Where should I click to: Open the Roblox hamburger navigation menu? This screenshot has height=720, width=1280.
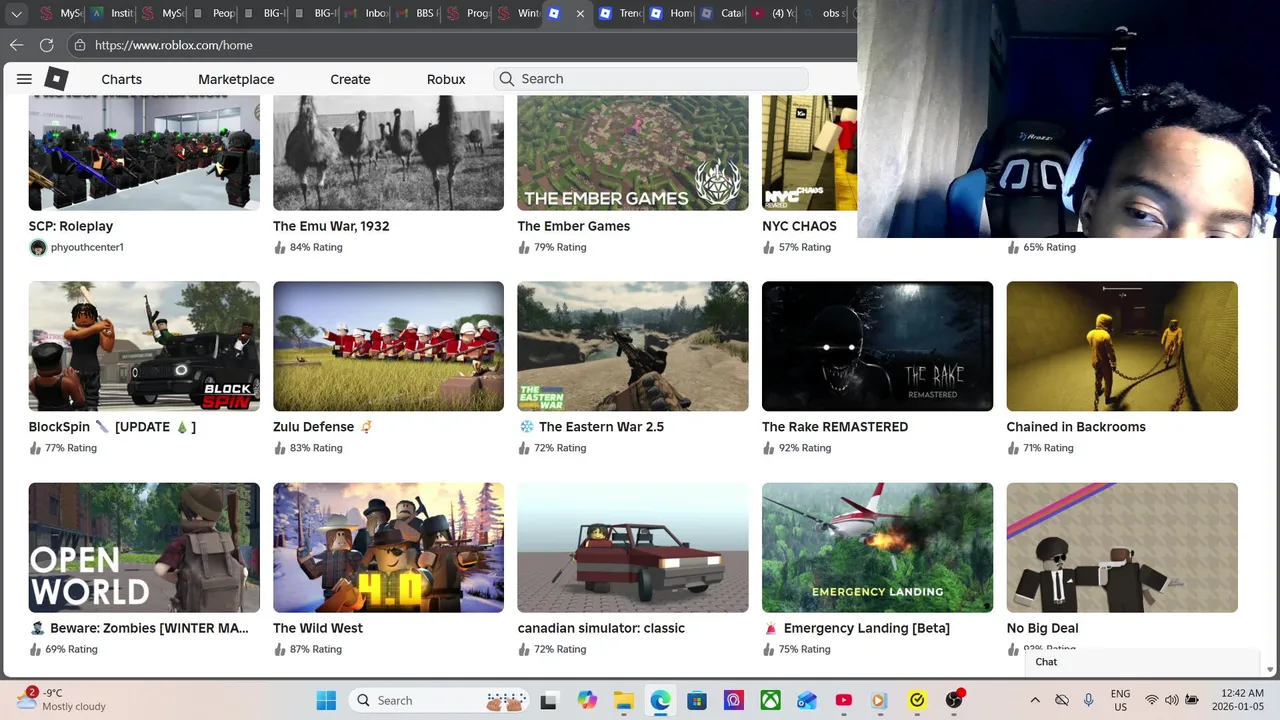point(24,79)
